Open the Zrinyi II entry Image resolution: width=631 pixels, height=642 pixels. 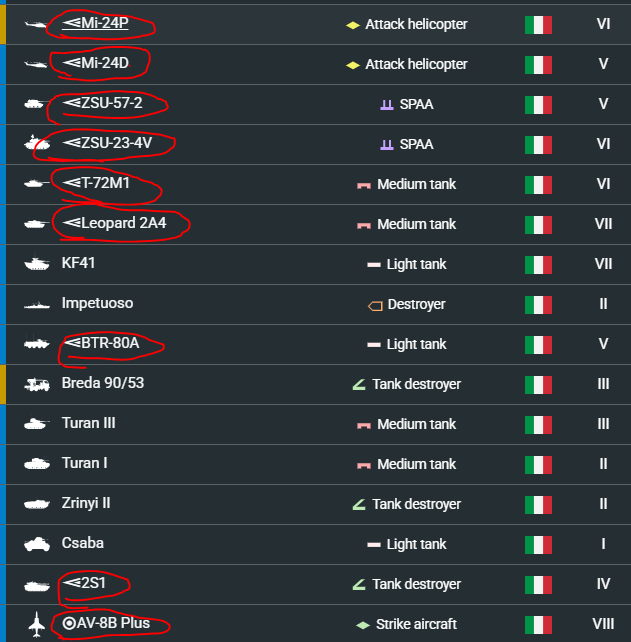pyautogui.click(x=86, y=503)
